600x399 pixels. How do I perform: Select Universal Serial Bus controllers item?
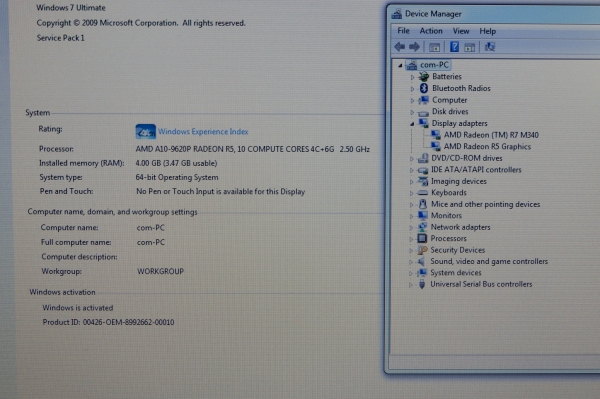click(x=481, y=284)
